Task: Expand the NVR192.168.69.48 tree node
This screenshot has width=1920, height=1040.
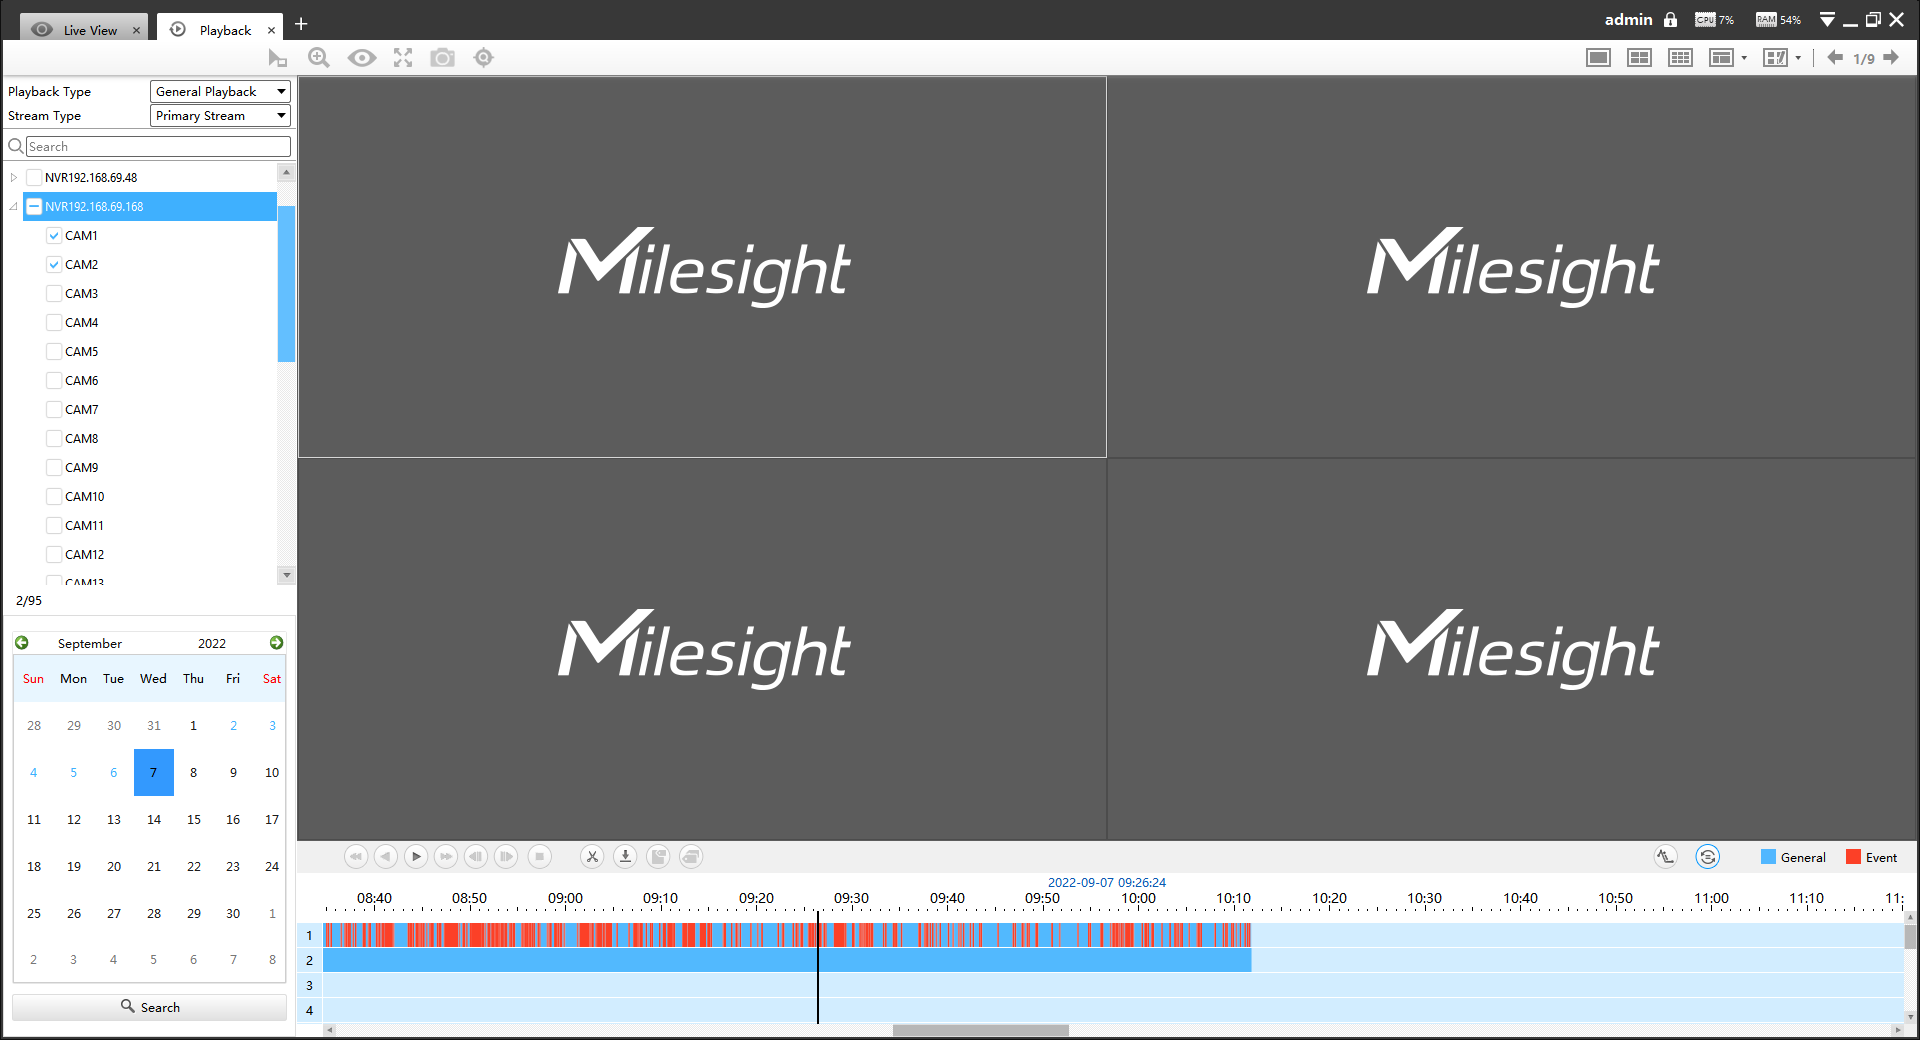Action: tap(14, 178)
